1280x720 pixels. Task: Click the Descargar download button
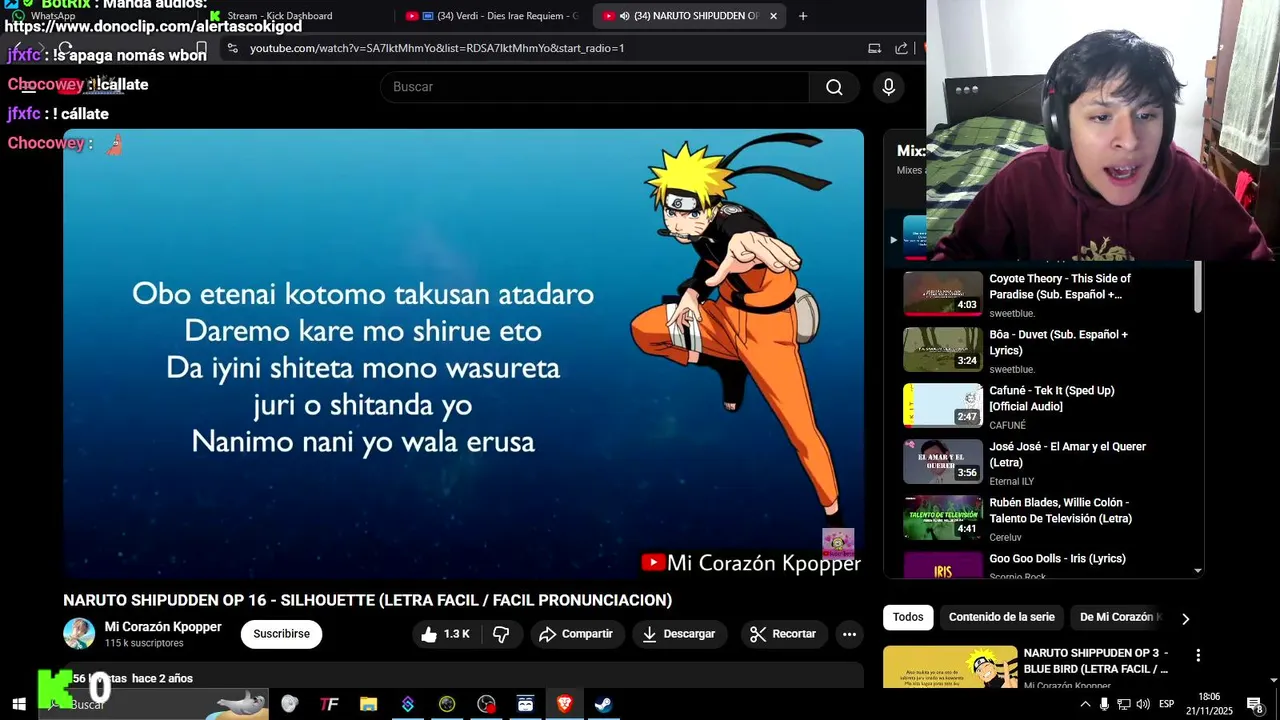click(x=679, y=634)
